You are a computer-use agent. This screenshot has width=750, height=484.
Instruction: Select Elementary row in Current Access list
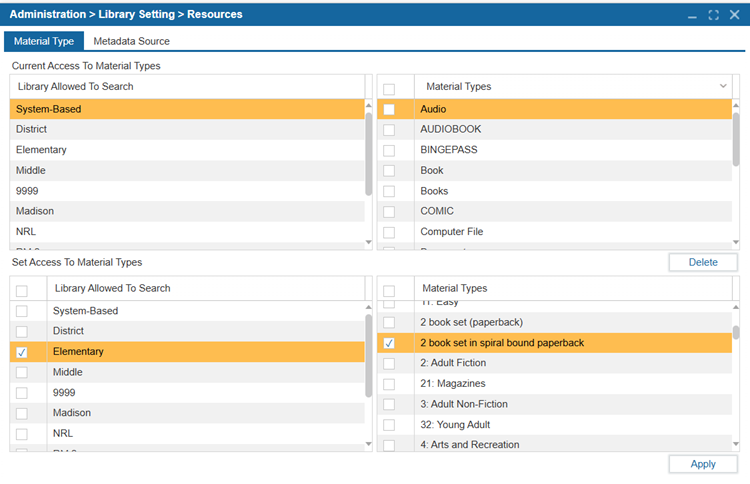point(187,150)
